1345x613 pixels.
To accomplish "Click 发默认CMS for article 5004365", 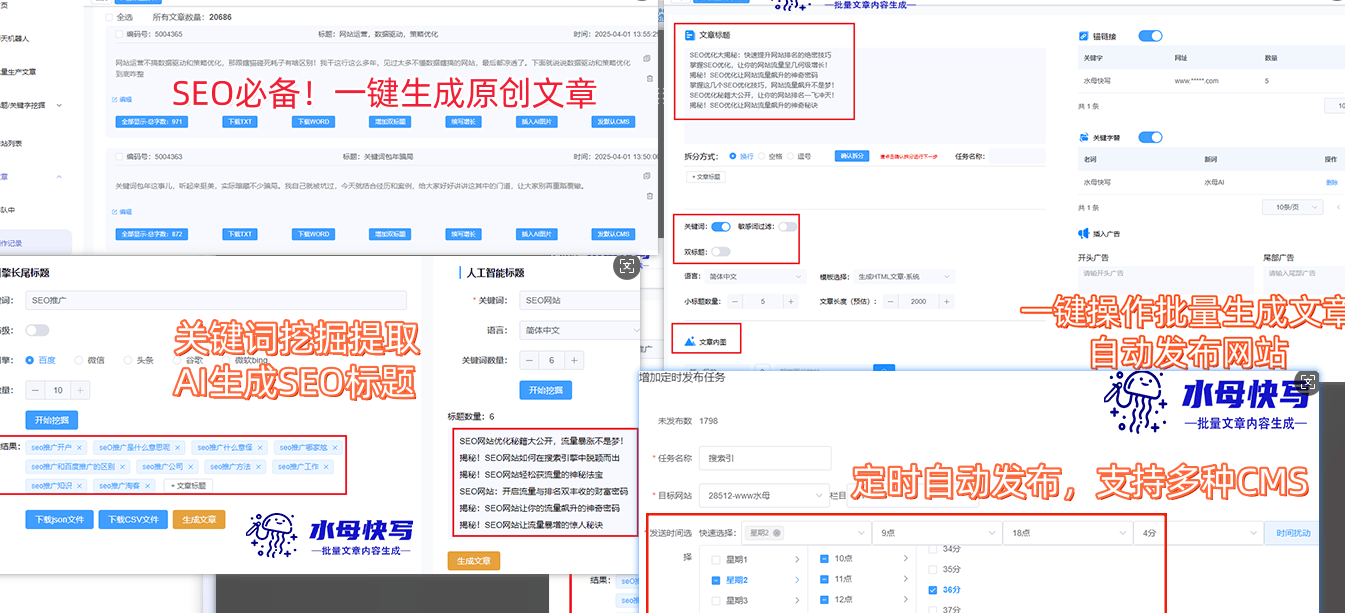I will (614, 122).
